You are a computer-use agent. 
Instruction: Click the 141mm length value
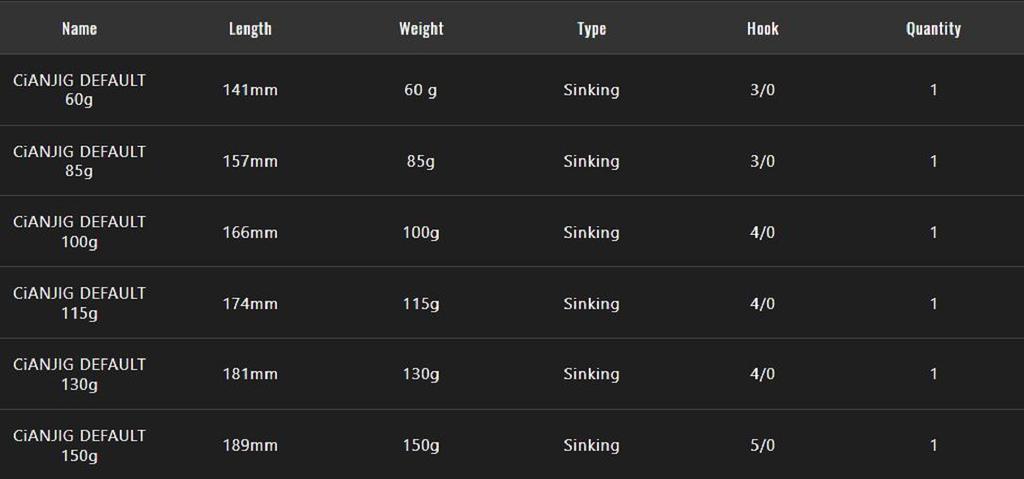click(x=250, y=90)
